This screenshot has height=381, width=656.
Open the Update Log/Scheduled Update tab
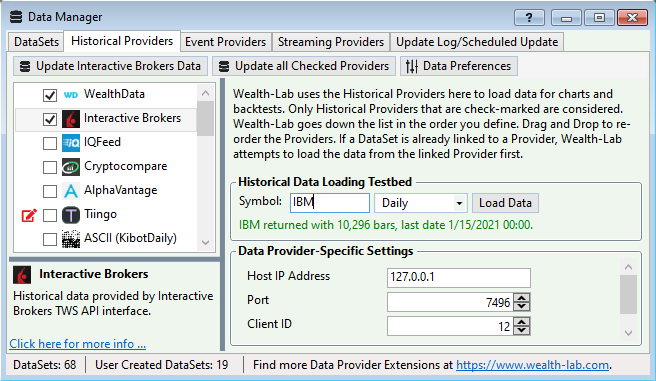pos(477,42)
